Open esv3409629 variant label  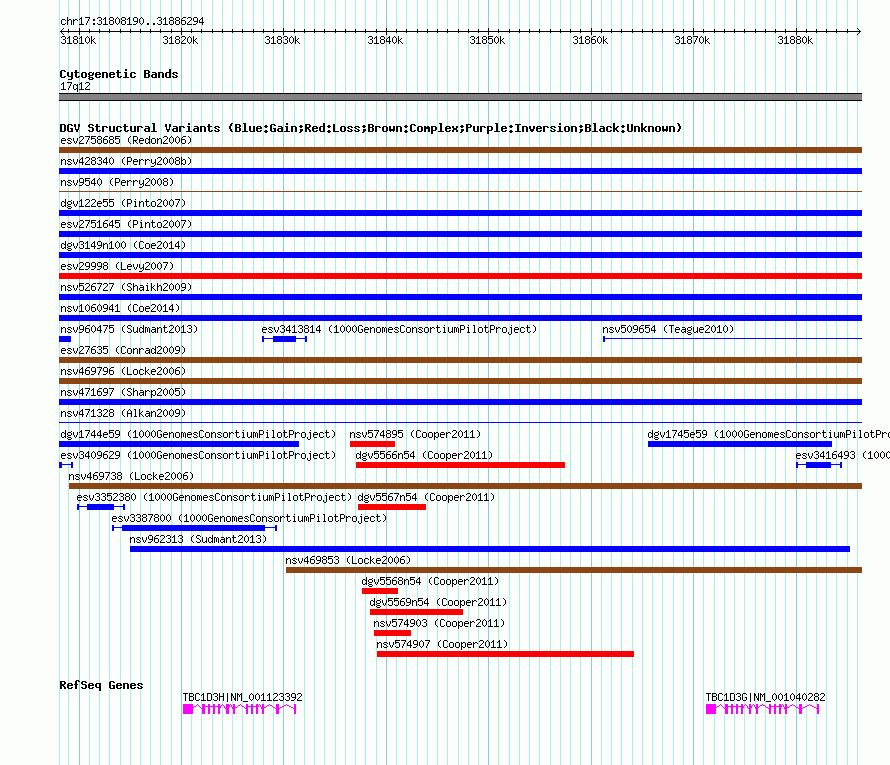[198, 455]
